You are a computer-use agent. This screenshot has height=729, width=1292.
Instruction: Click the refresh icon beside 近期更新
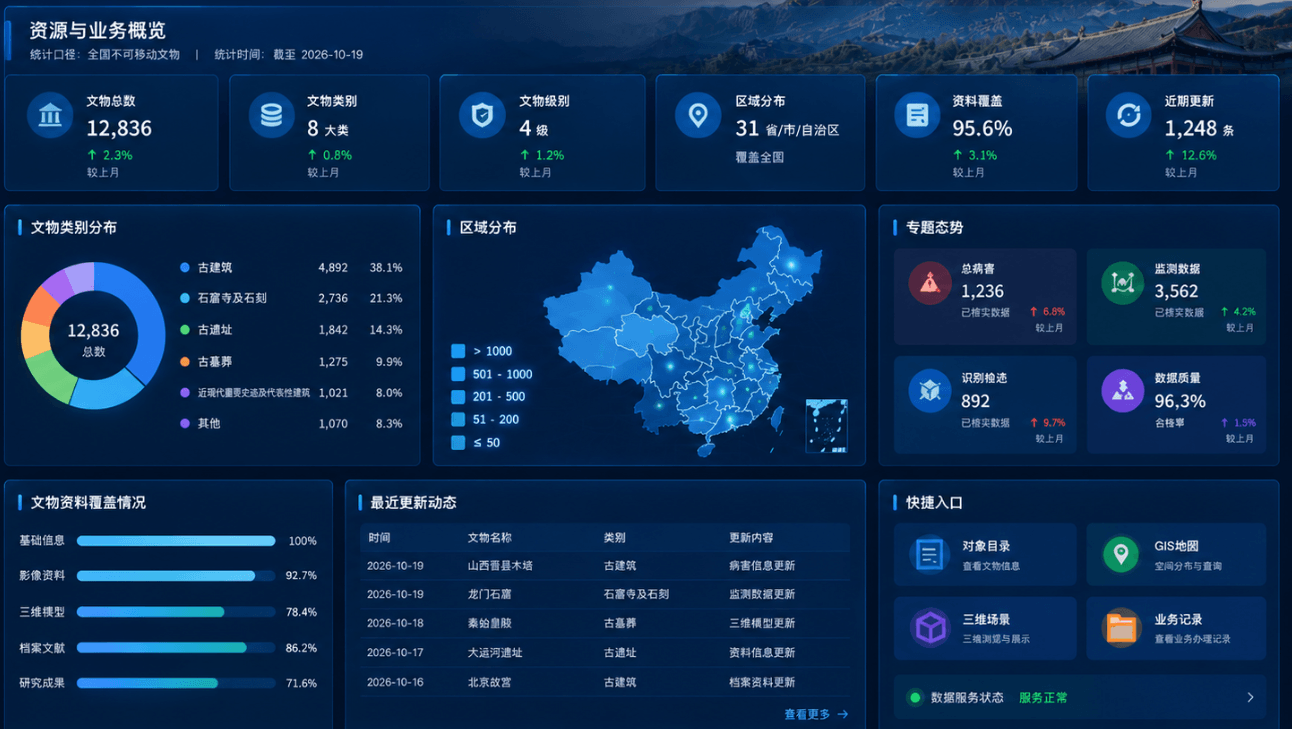point(1128,115)
